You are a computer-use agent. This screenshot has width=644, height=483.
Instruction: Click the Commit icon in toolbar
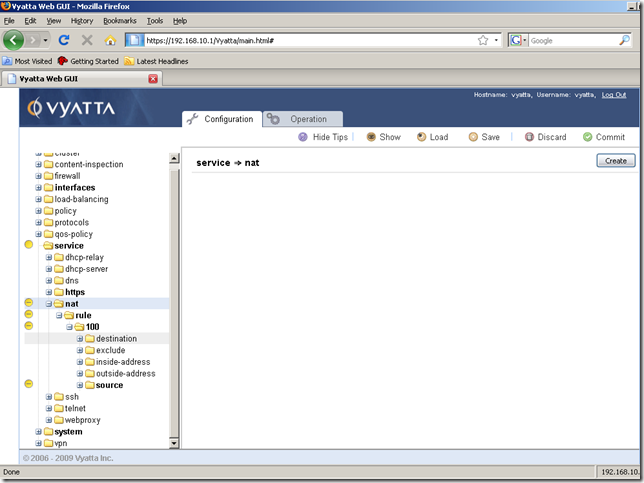click(x=587, y=137)
